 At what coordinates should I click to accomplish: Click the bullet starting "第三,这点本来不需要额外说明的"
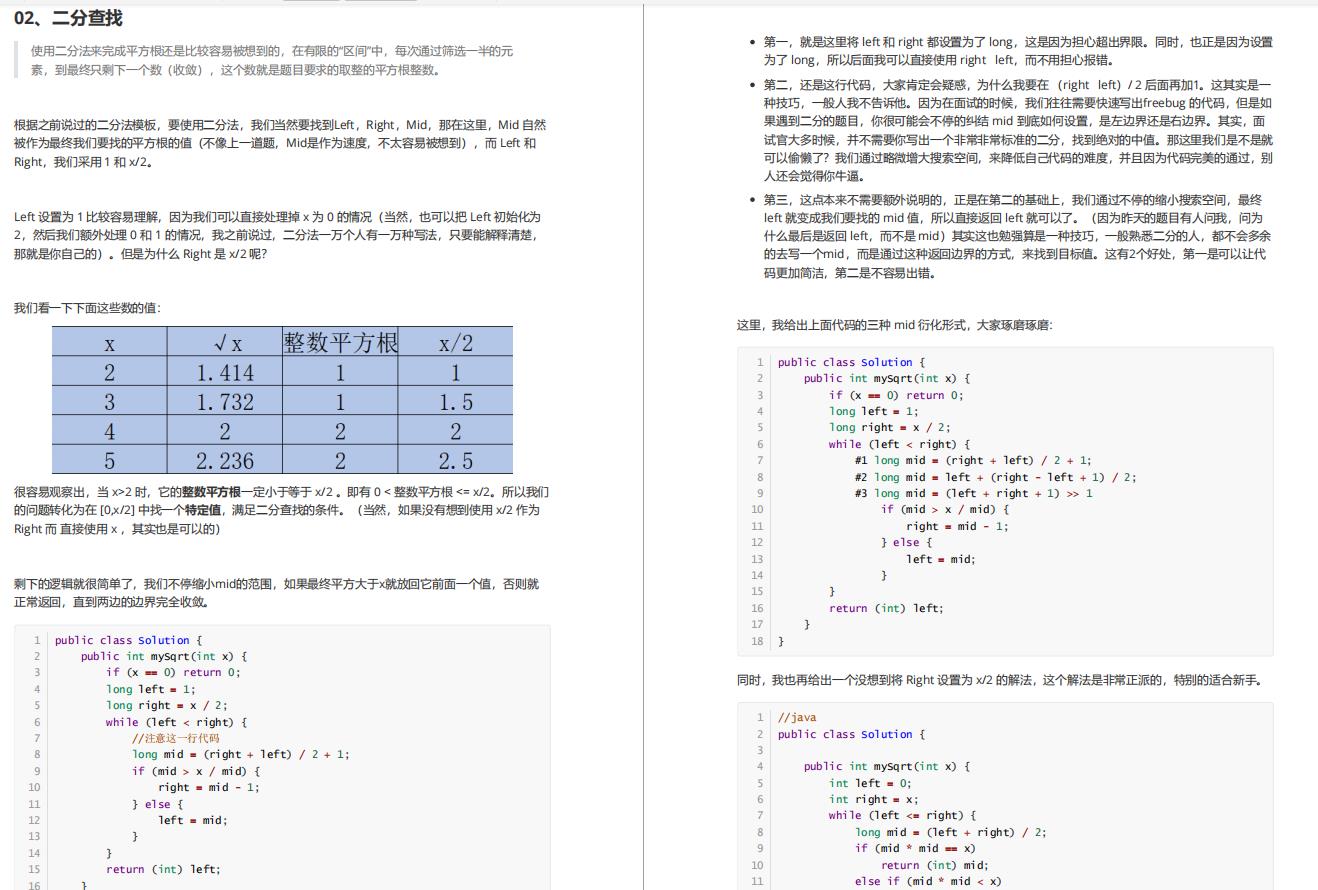pos(1017,235)
